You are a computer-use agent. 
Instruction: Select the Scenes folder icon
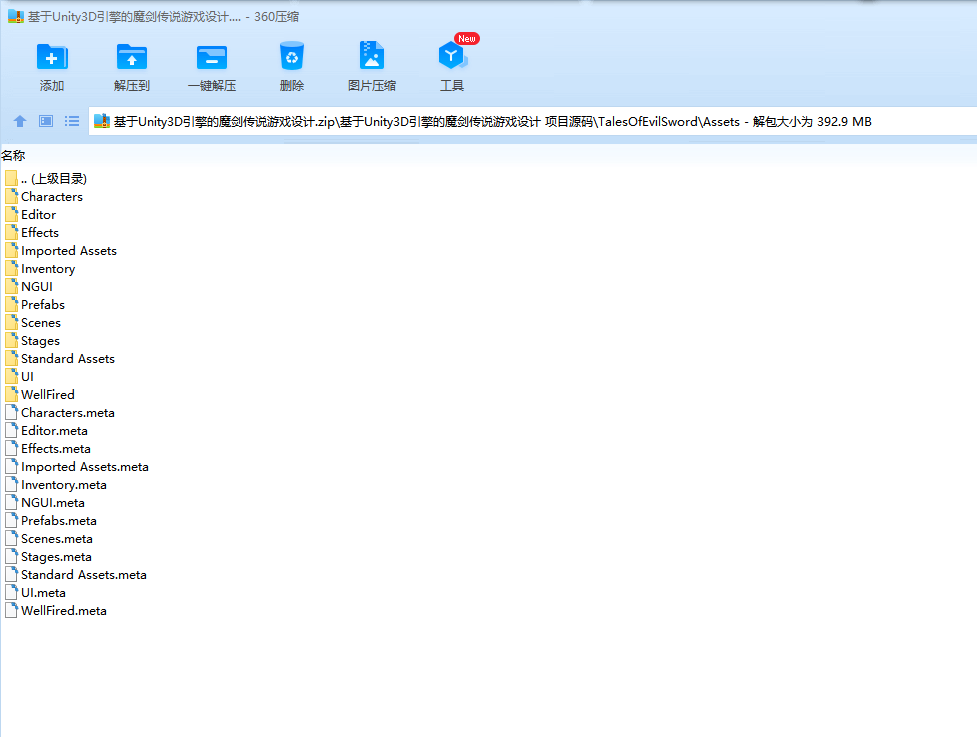(x=11, y=323)
